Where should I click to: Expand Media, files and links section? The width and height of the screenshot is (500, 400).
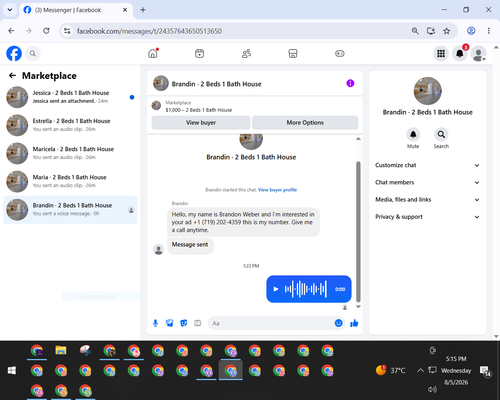point(427,200)
